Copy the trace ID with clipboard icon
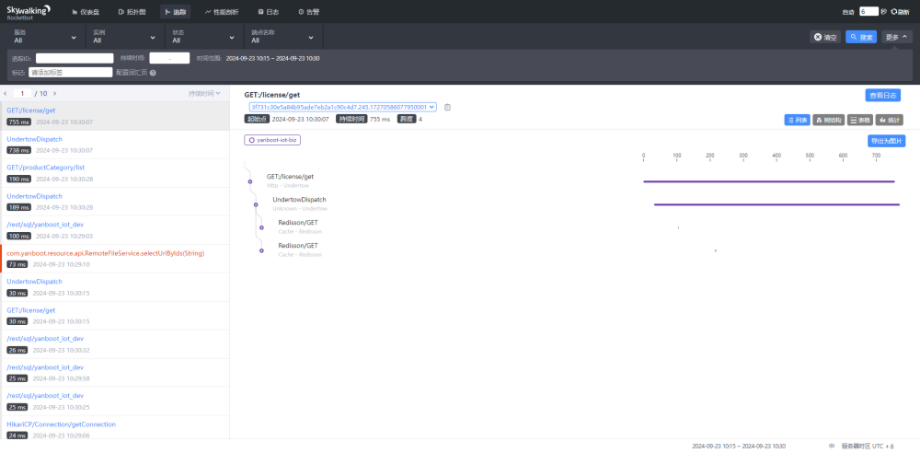This screenshot has width=920, height=453. [447, 107]
